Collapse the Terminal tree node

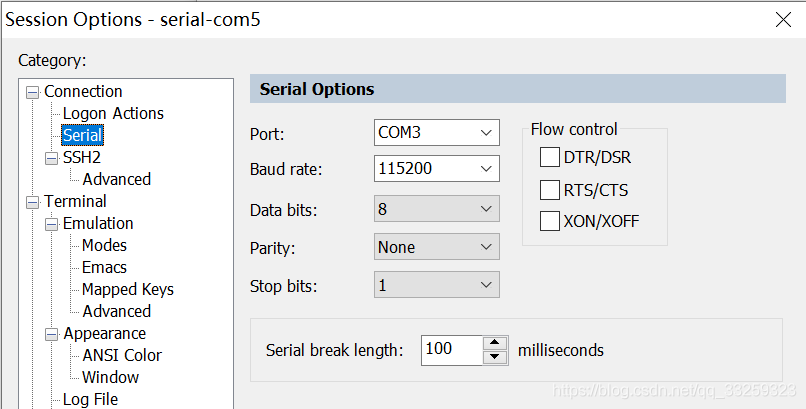click(x=33, y=202)
